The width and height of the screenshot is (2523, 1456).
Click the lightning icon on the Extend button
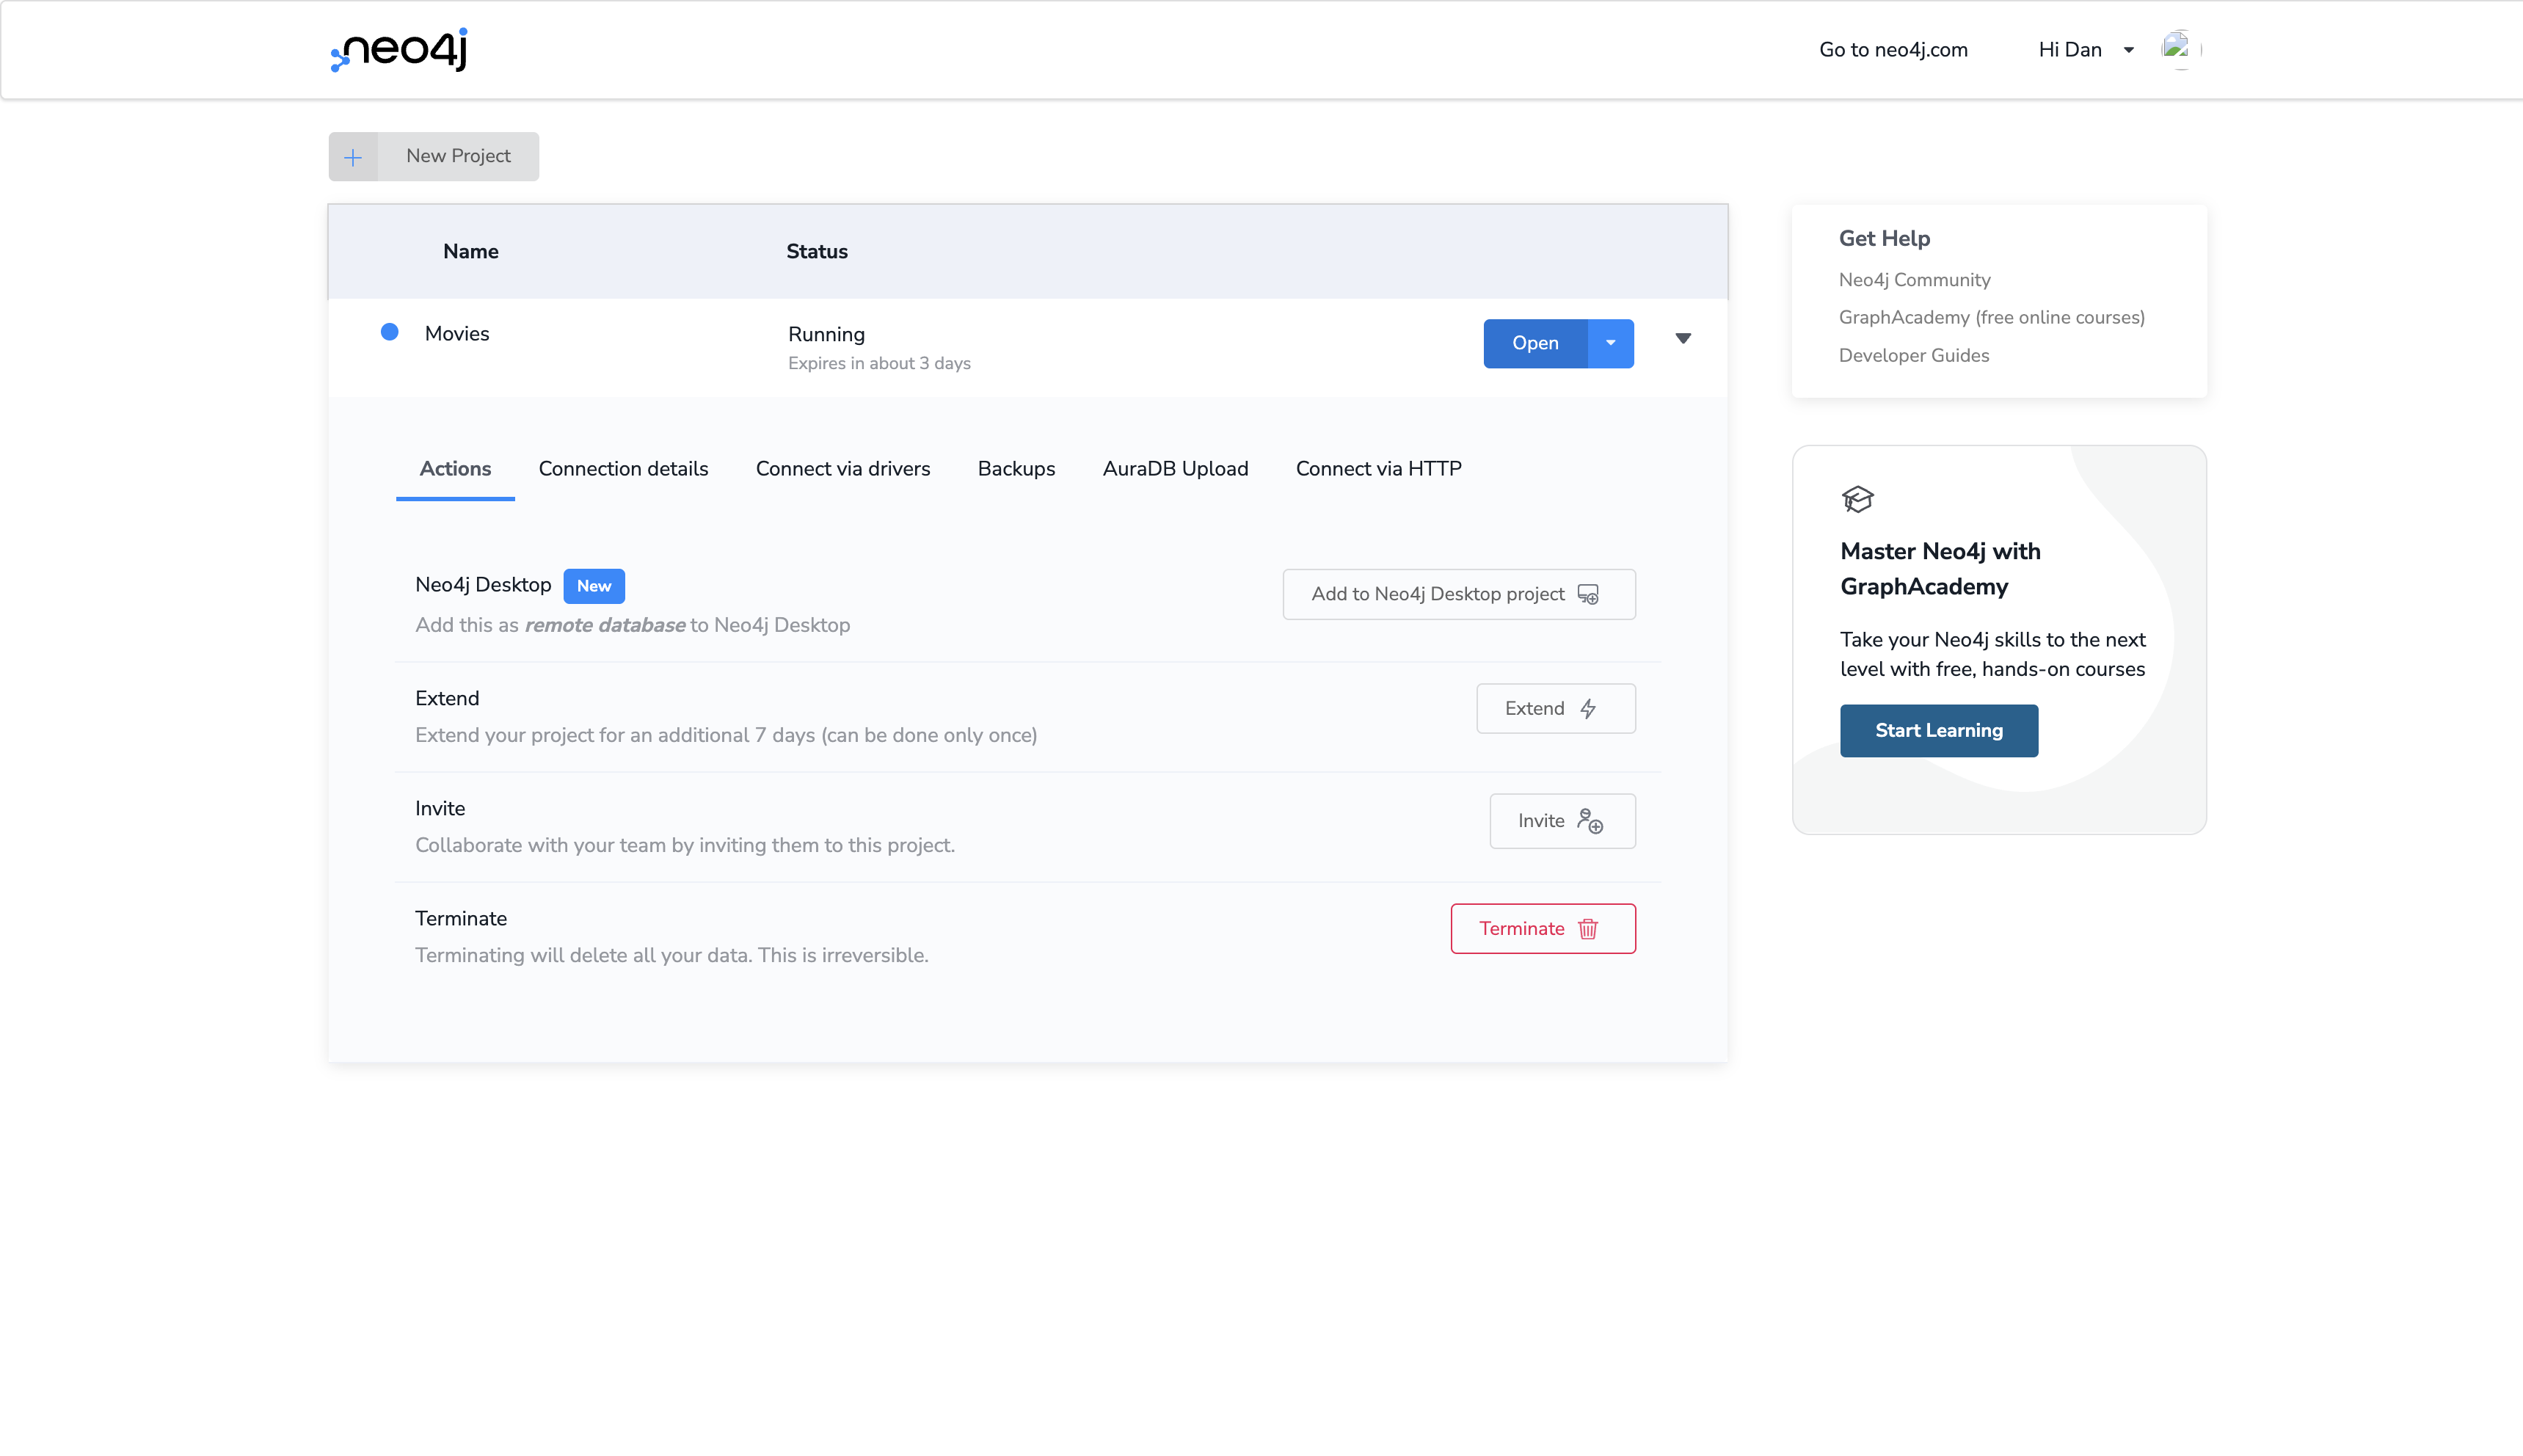(1589, 708)
